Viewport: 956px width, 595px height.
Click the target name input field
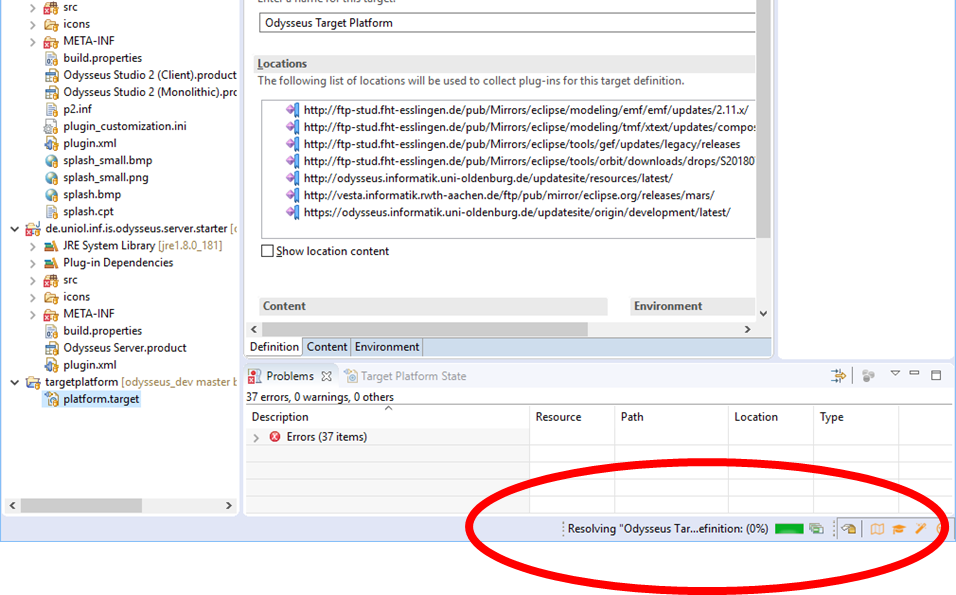tap(505, 23)
